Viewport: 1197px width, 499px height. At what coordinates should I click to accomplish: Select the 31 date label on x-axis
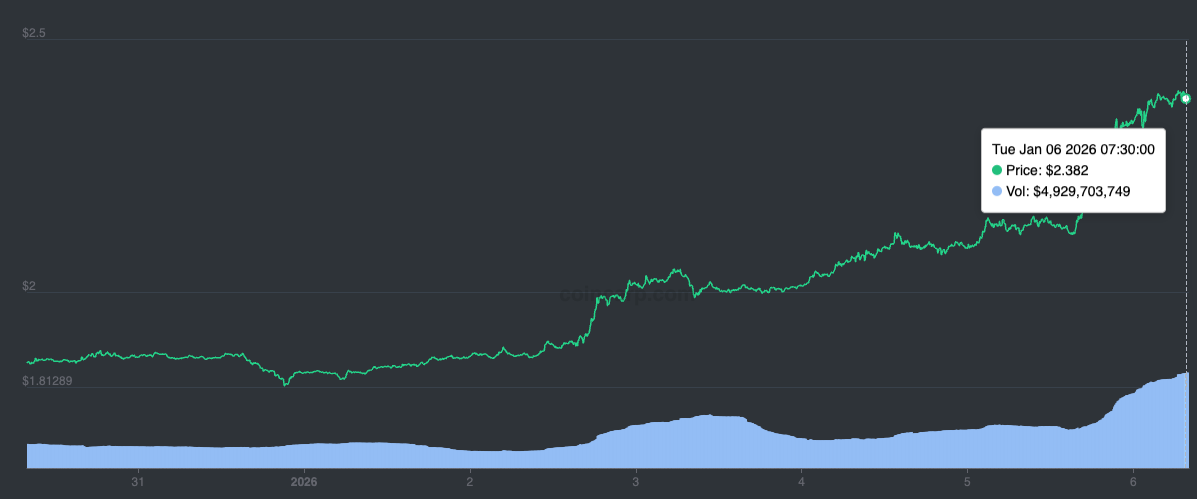(137, 482)
